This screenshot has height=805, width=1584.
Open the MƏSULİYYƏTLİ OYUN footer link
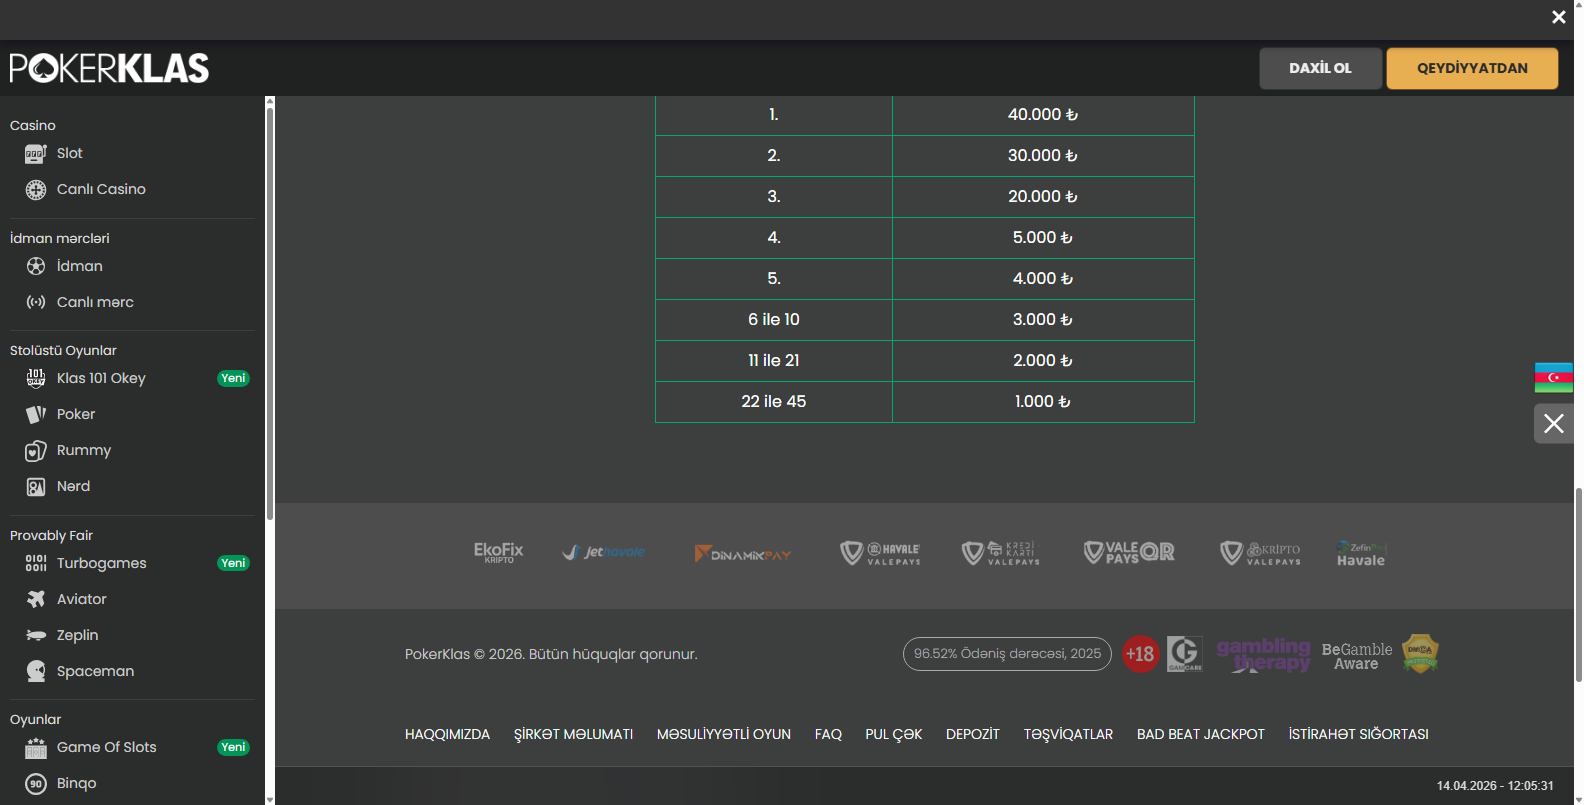[724, 734]
